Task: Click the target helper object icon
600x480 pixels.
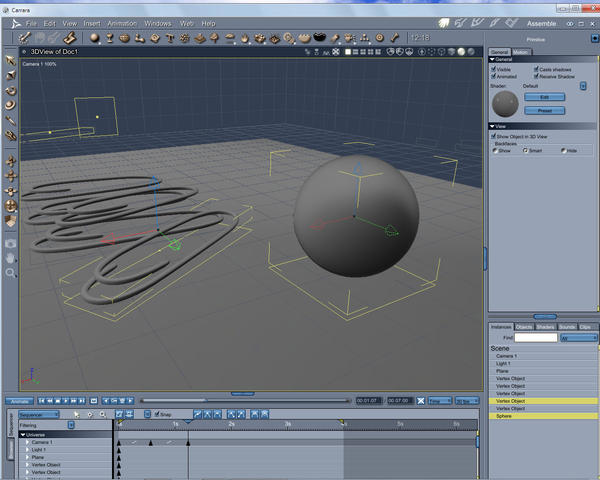Action: coord(379,38)
